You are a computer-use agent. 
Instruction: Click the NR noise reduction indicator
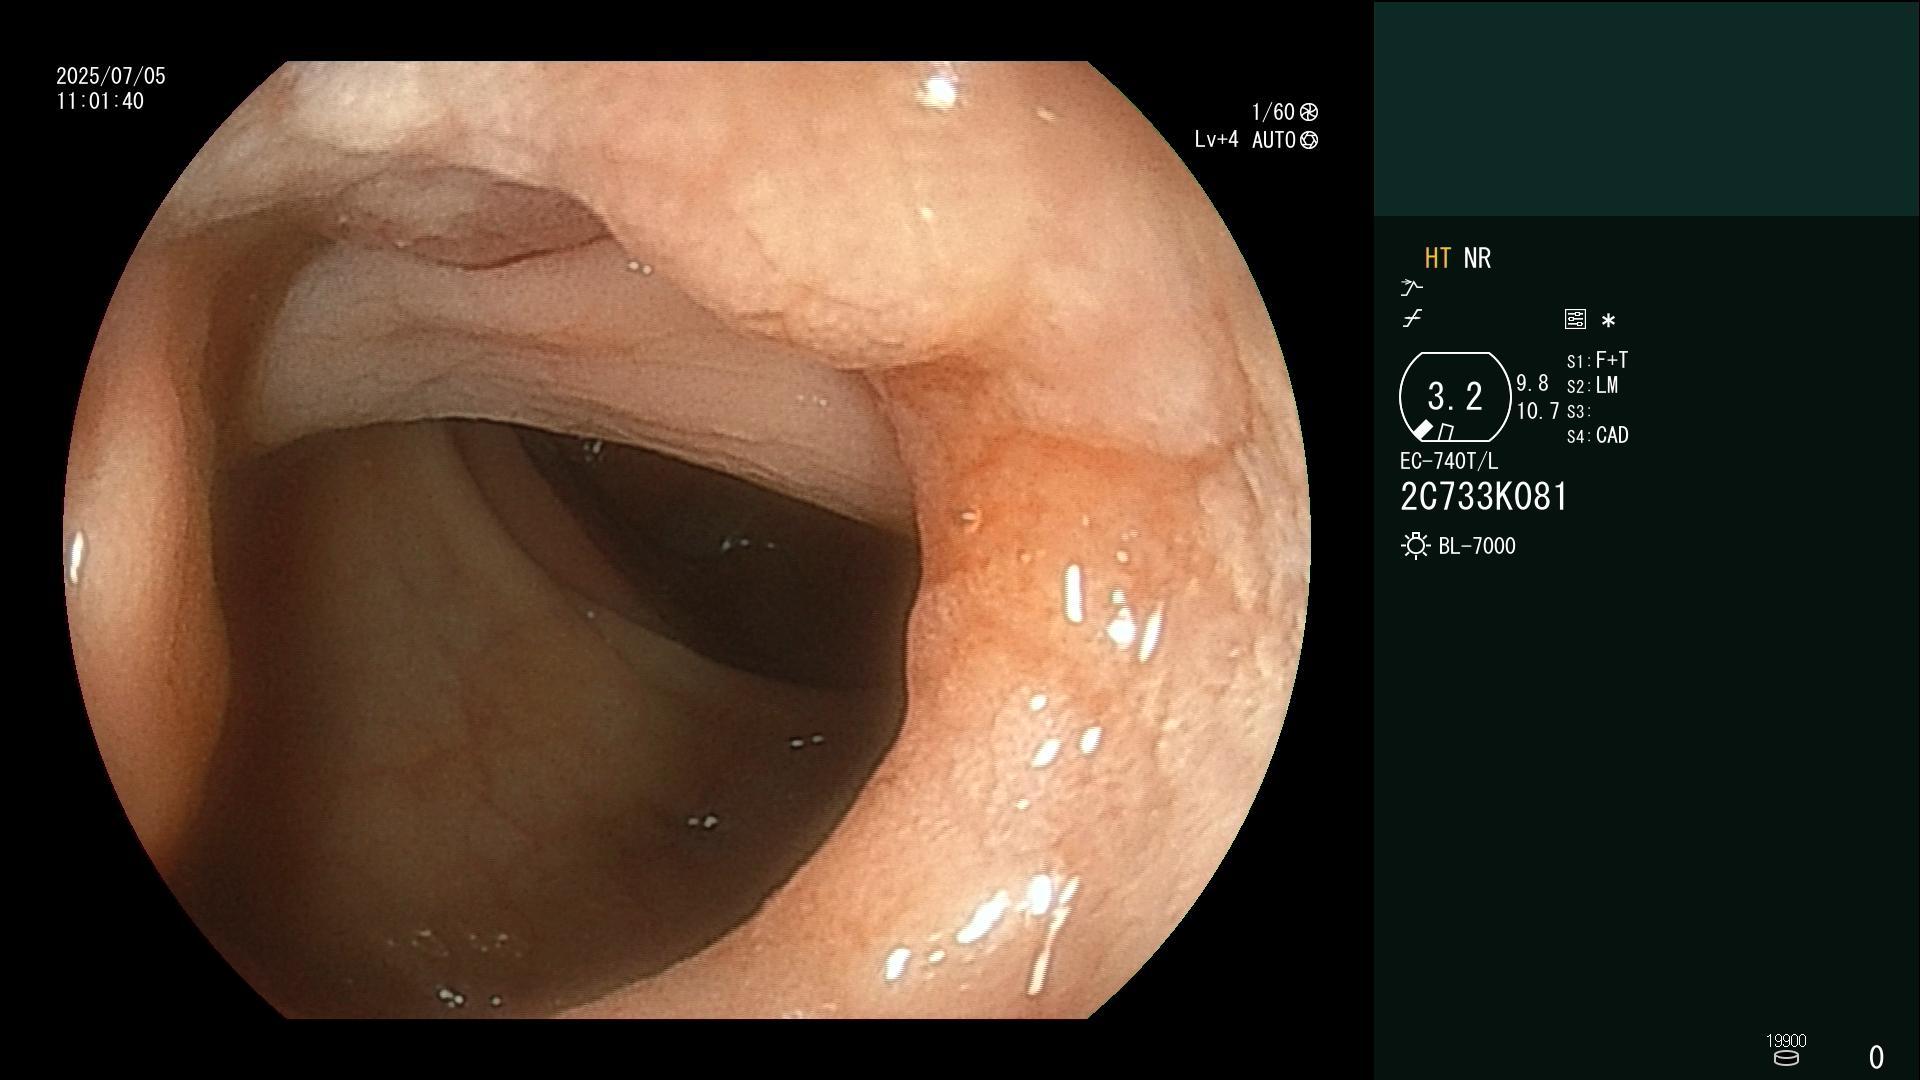click(x=1477, y=258)
